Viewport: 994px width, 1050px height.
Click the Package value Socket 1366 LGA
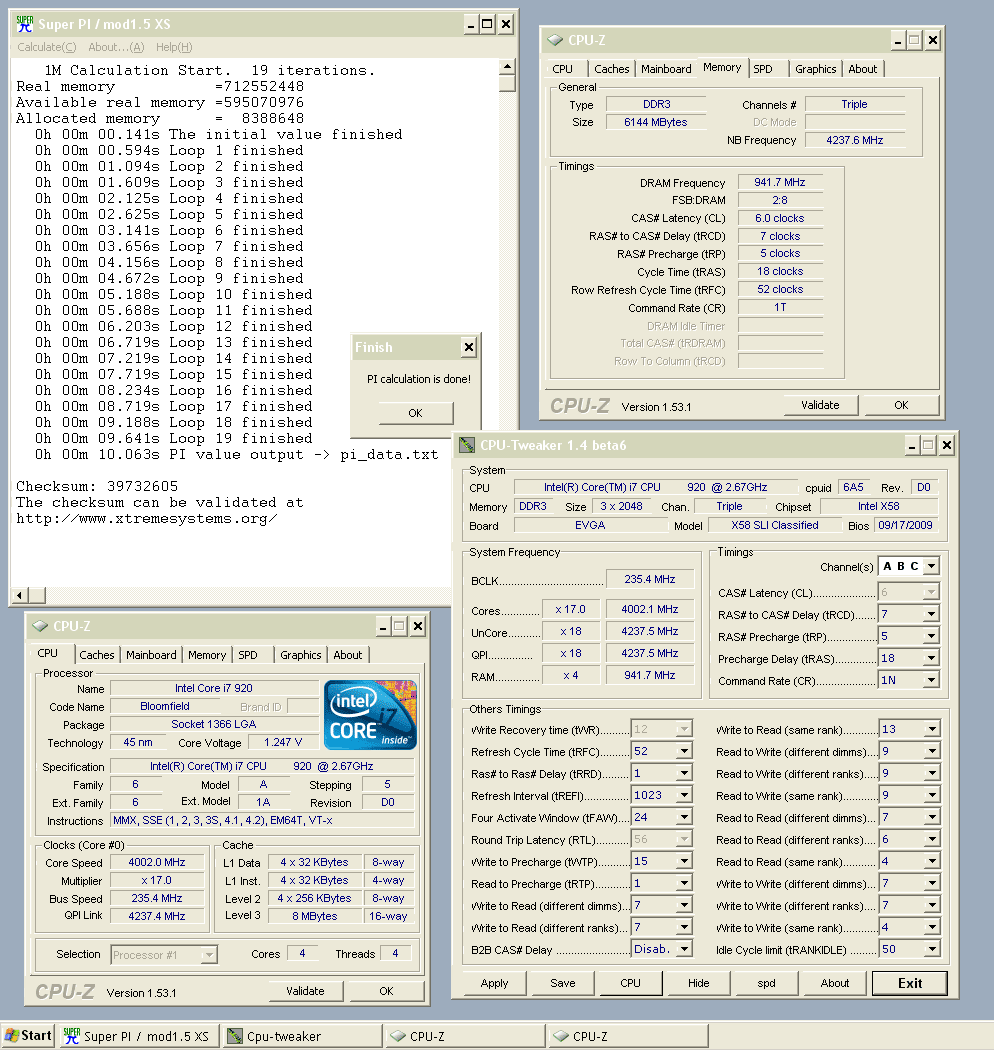214,725
